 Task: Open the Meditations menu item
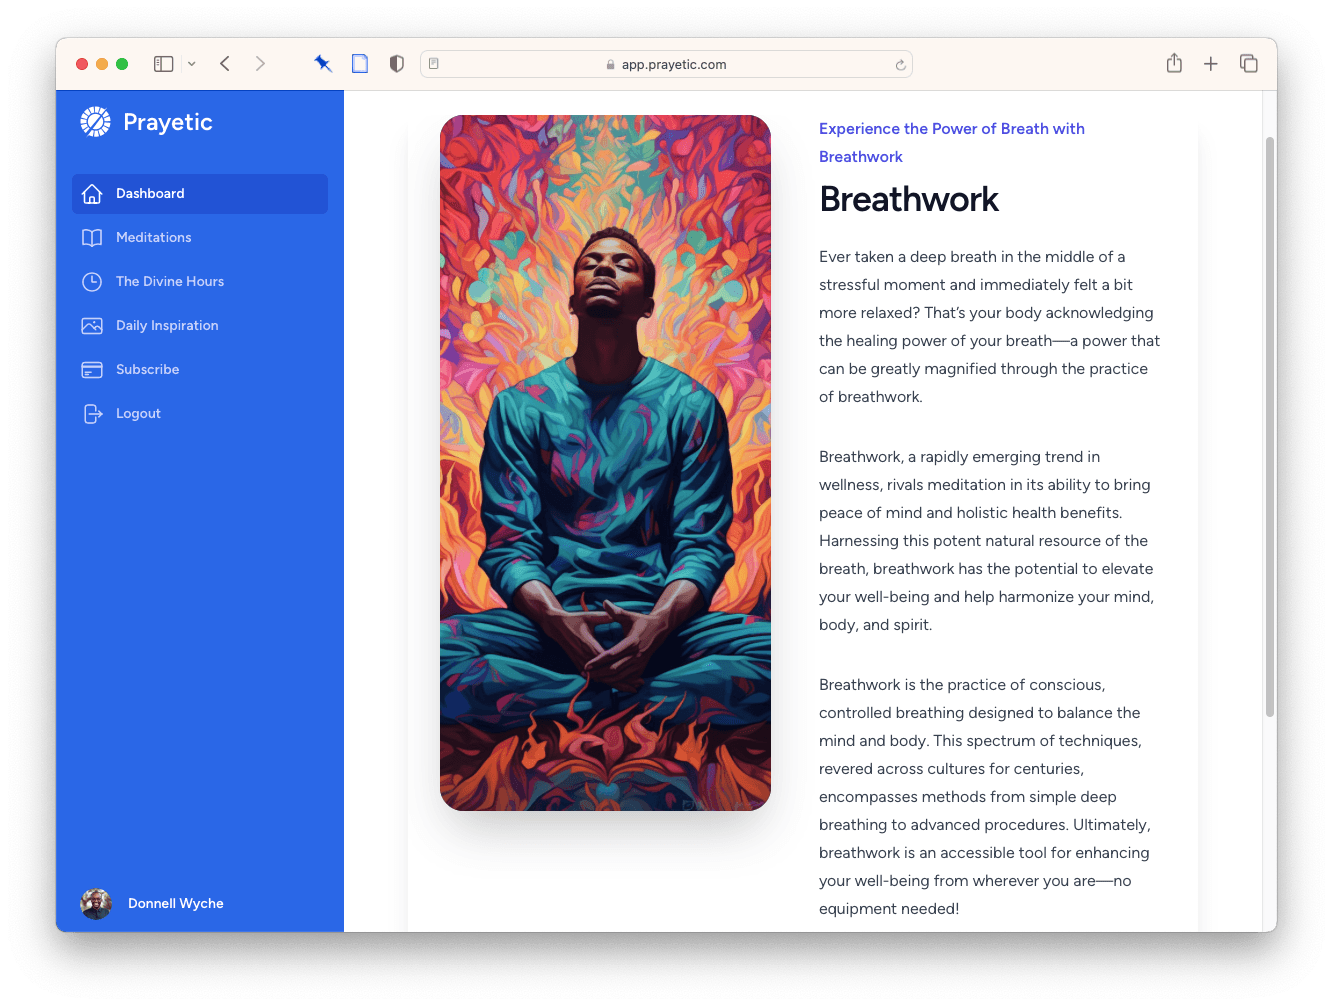coord(153,238)
